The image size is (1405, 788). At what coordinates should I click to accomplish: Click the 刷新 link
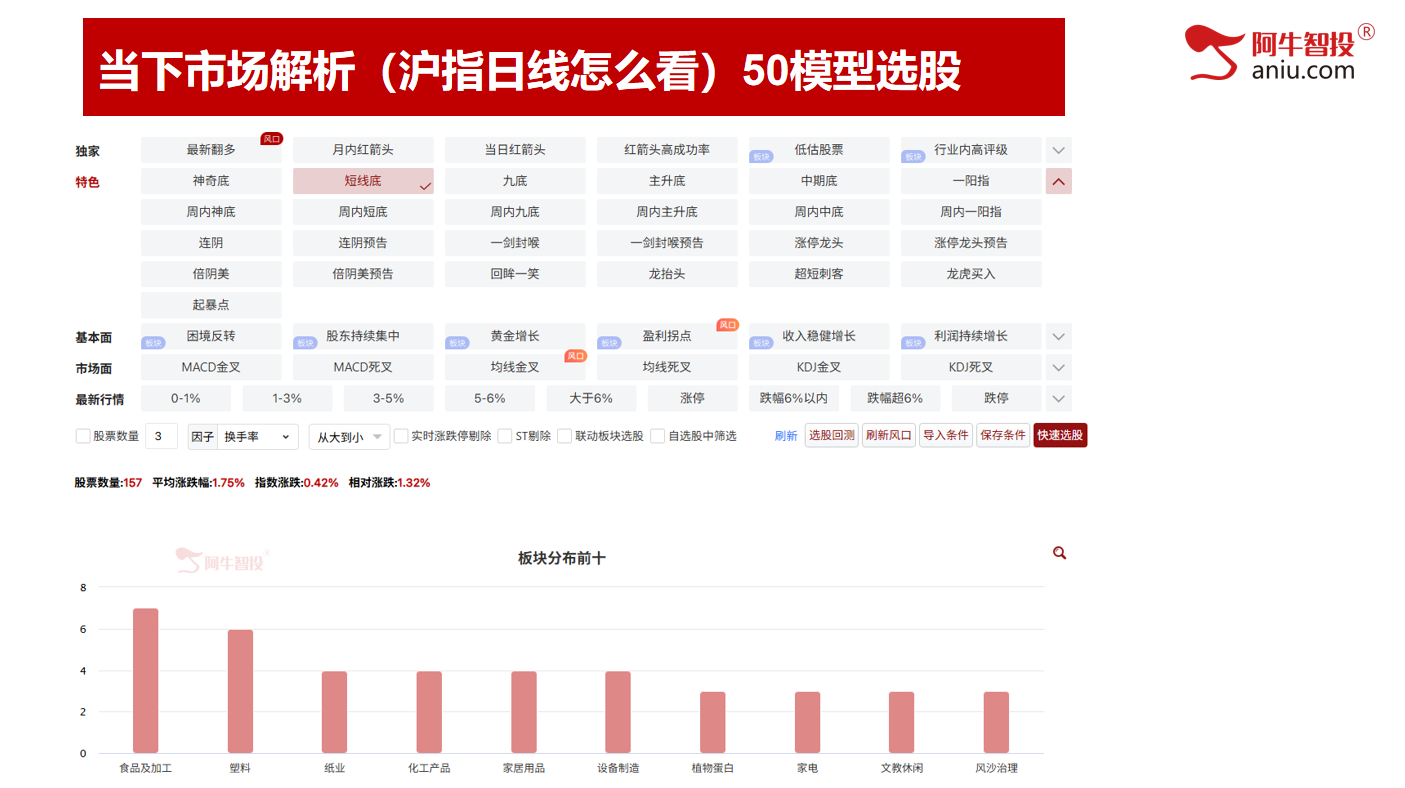point(786,436)
